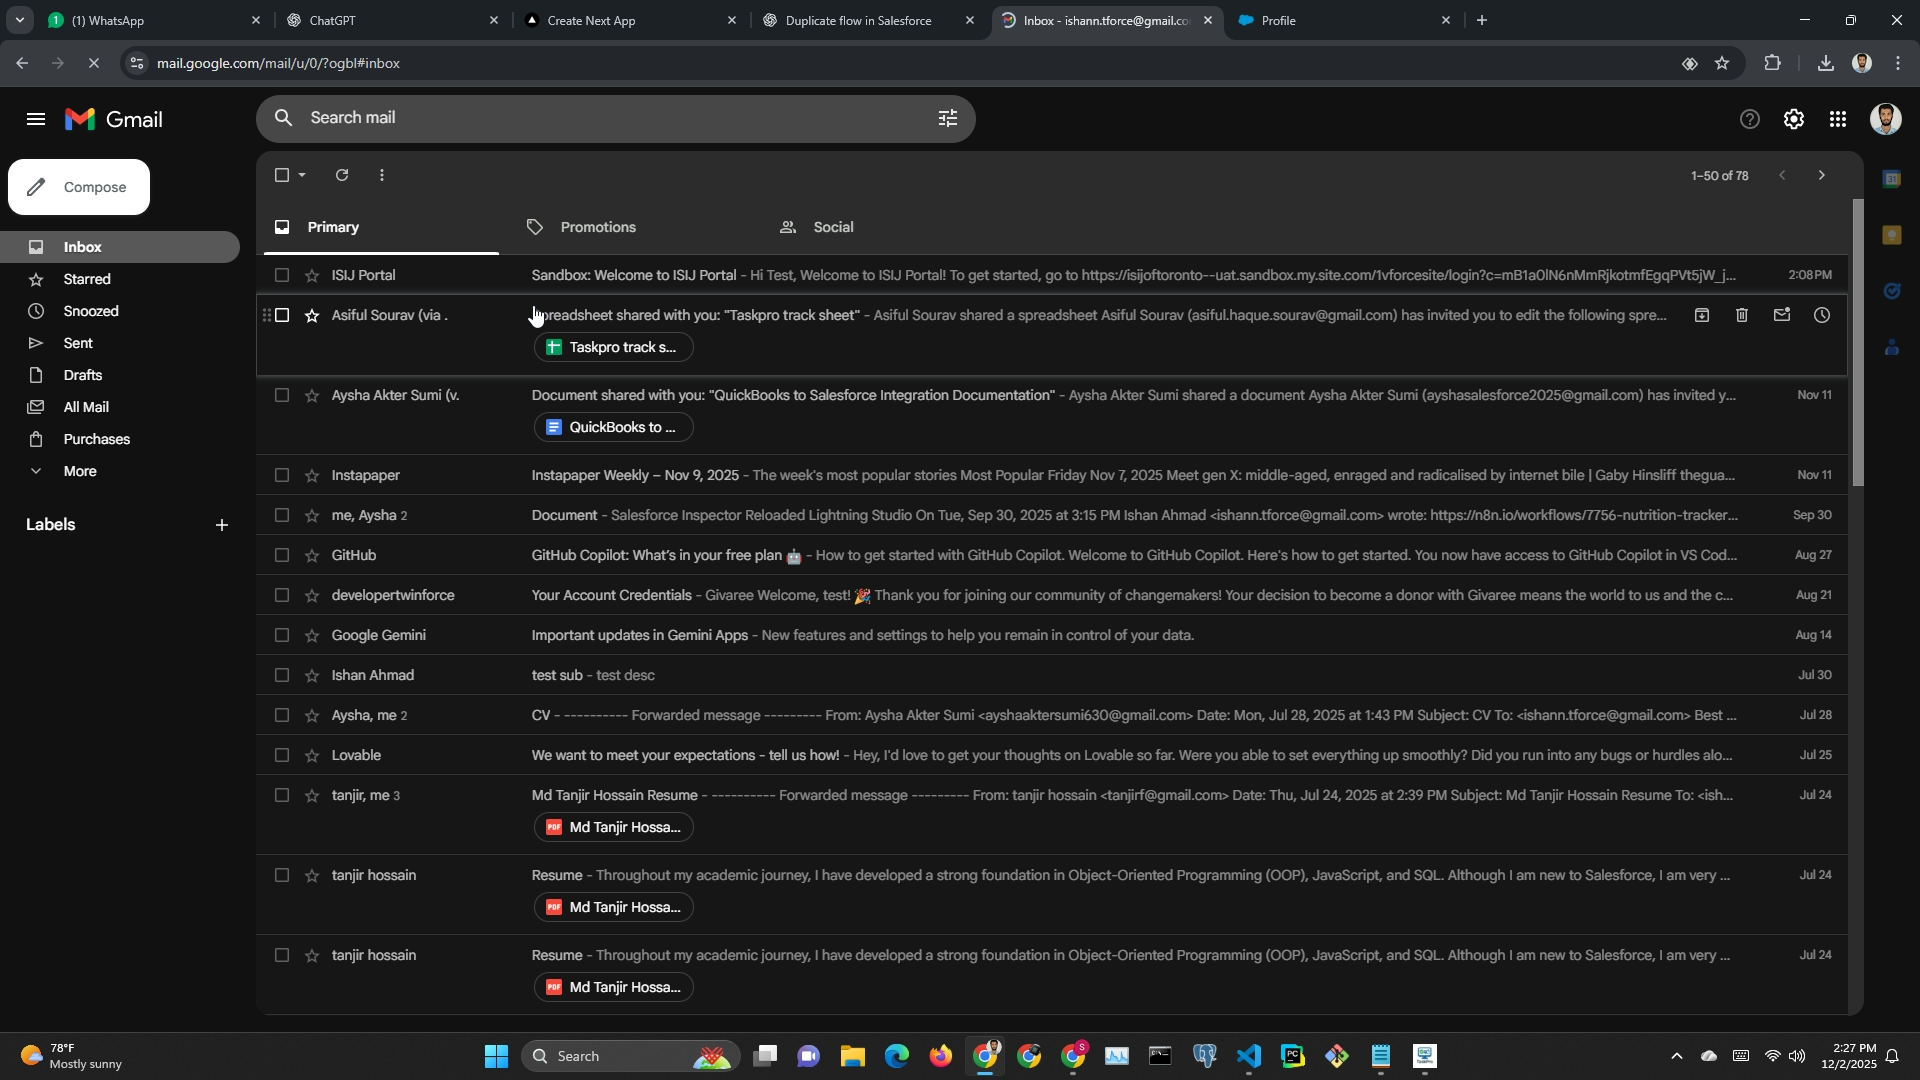
Task: Archive the Taskpro track sheet email
Action: click(x=1702, y=316)
